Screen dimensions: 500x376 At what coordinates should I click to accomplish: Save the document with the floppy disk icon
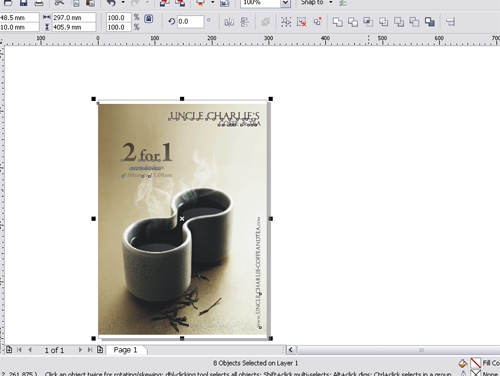23,3
